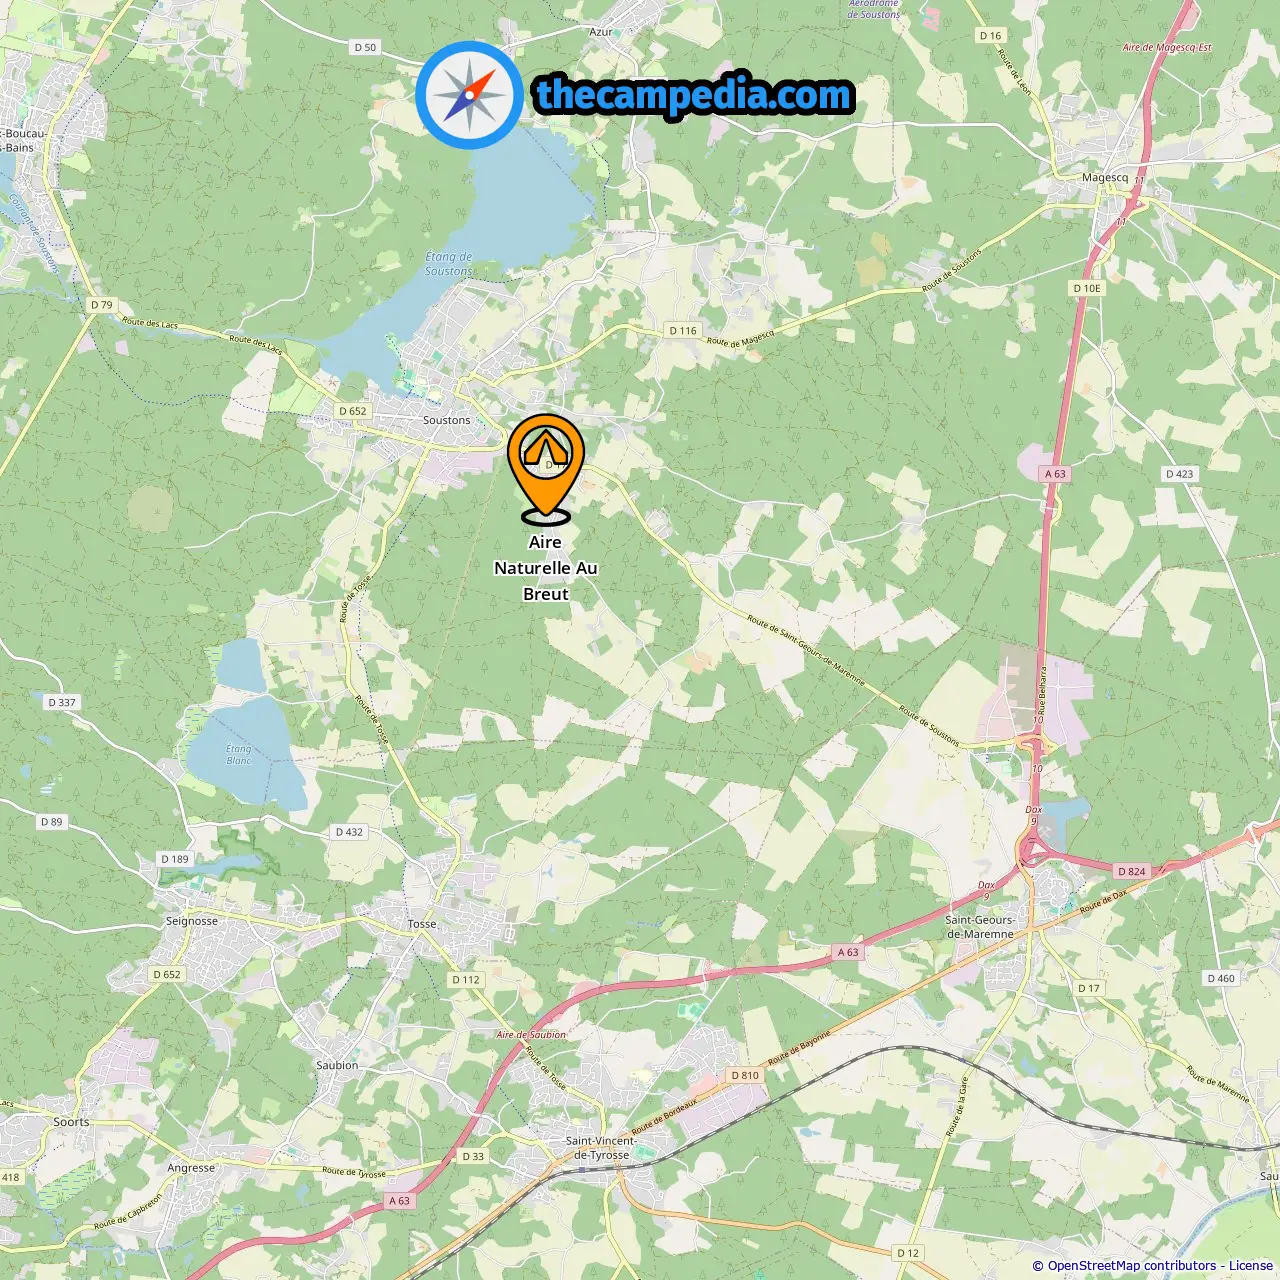Image resolution: width=1280 pixels, height=1280 pixels.
Task: Click the Étang Blanc lake label
Action: point(239,755)
